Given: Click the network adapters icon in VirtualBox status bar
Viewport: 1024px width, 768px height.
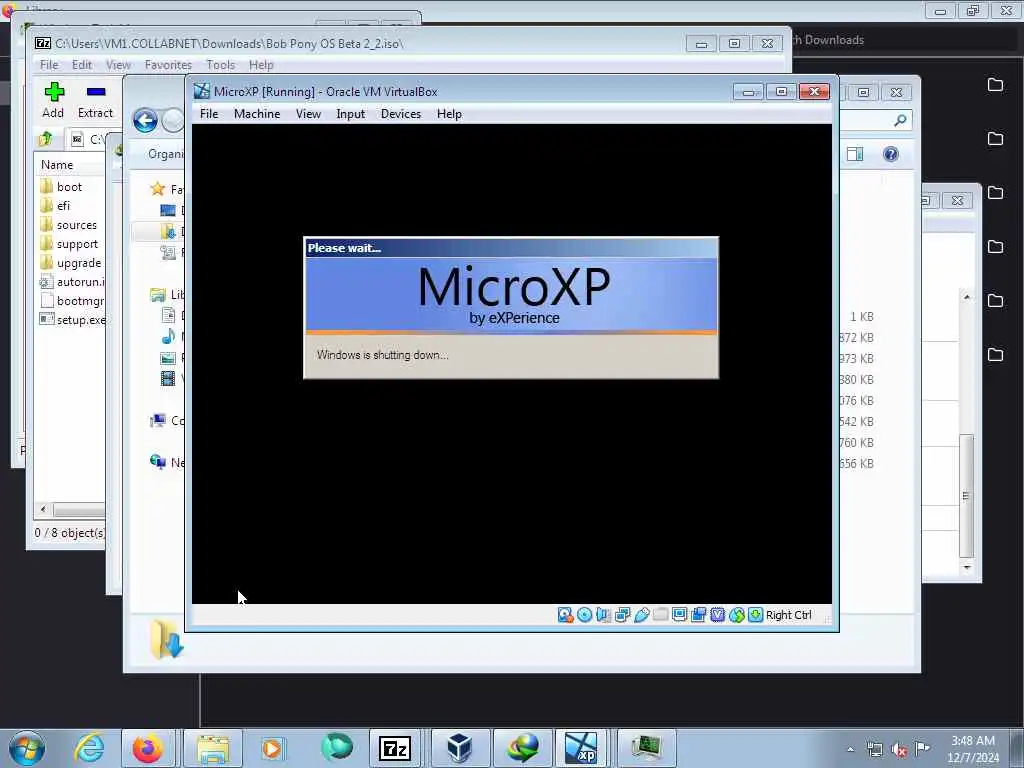Looking at the screenshot, I should [622, 615].
